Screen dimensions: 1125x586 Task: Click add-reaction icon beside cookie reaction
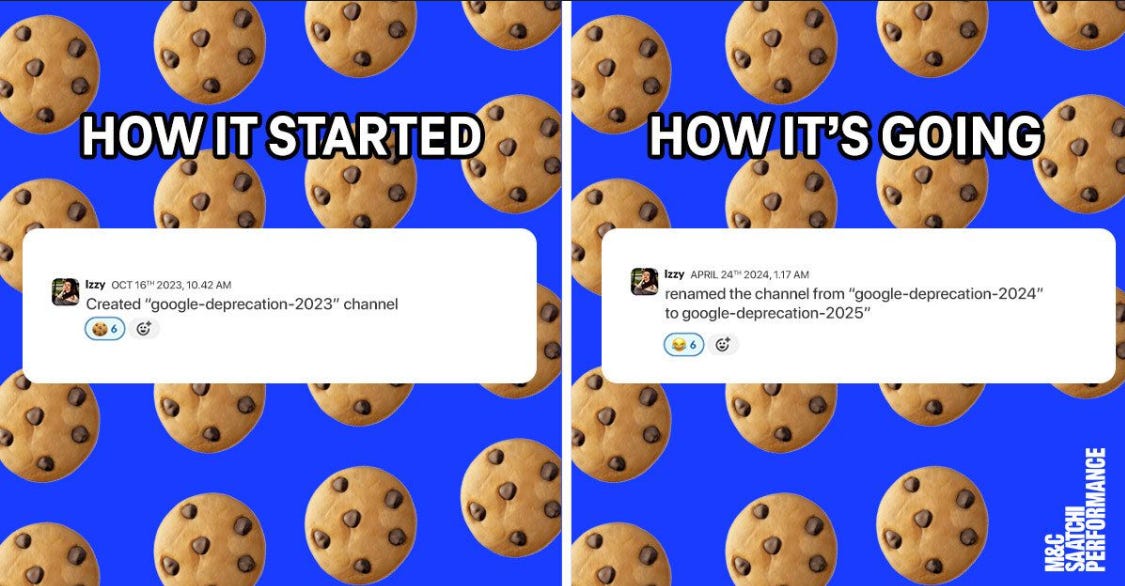coord(144,329)
